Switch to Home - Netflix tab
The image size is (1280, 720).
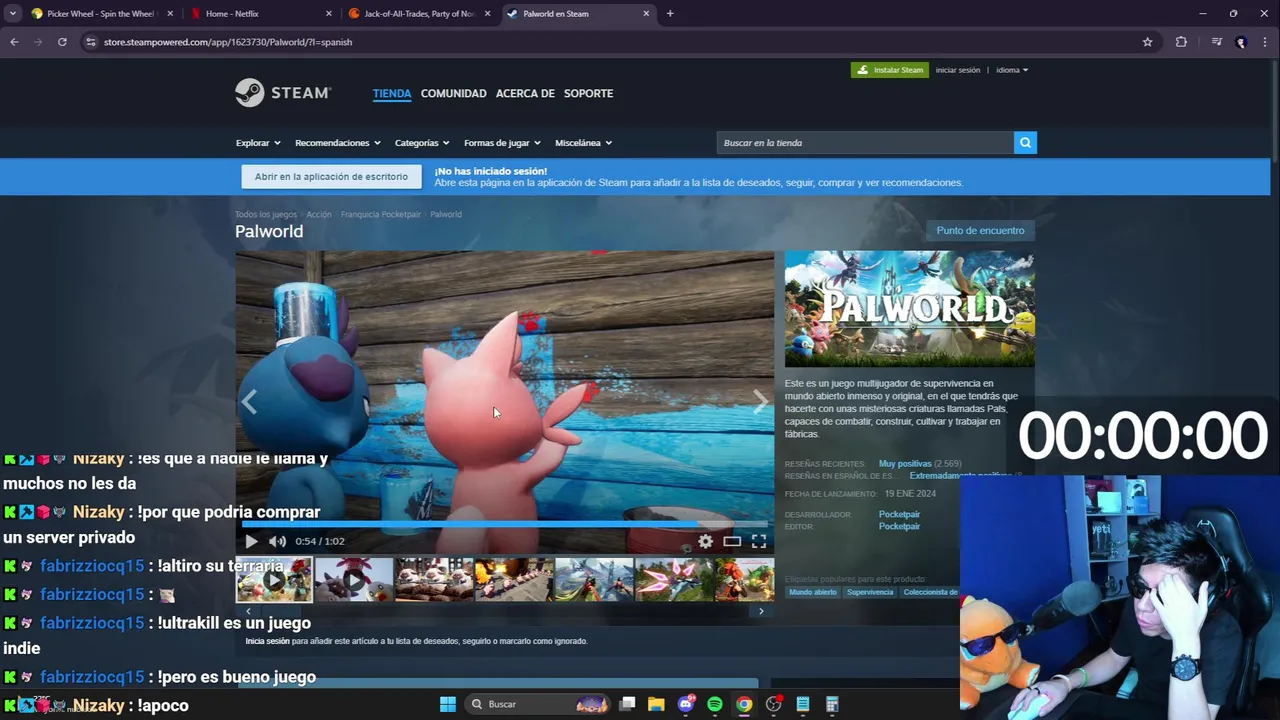[x=260, y=14]
